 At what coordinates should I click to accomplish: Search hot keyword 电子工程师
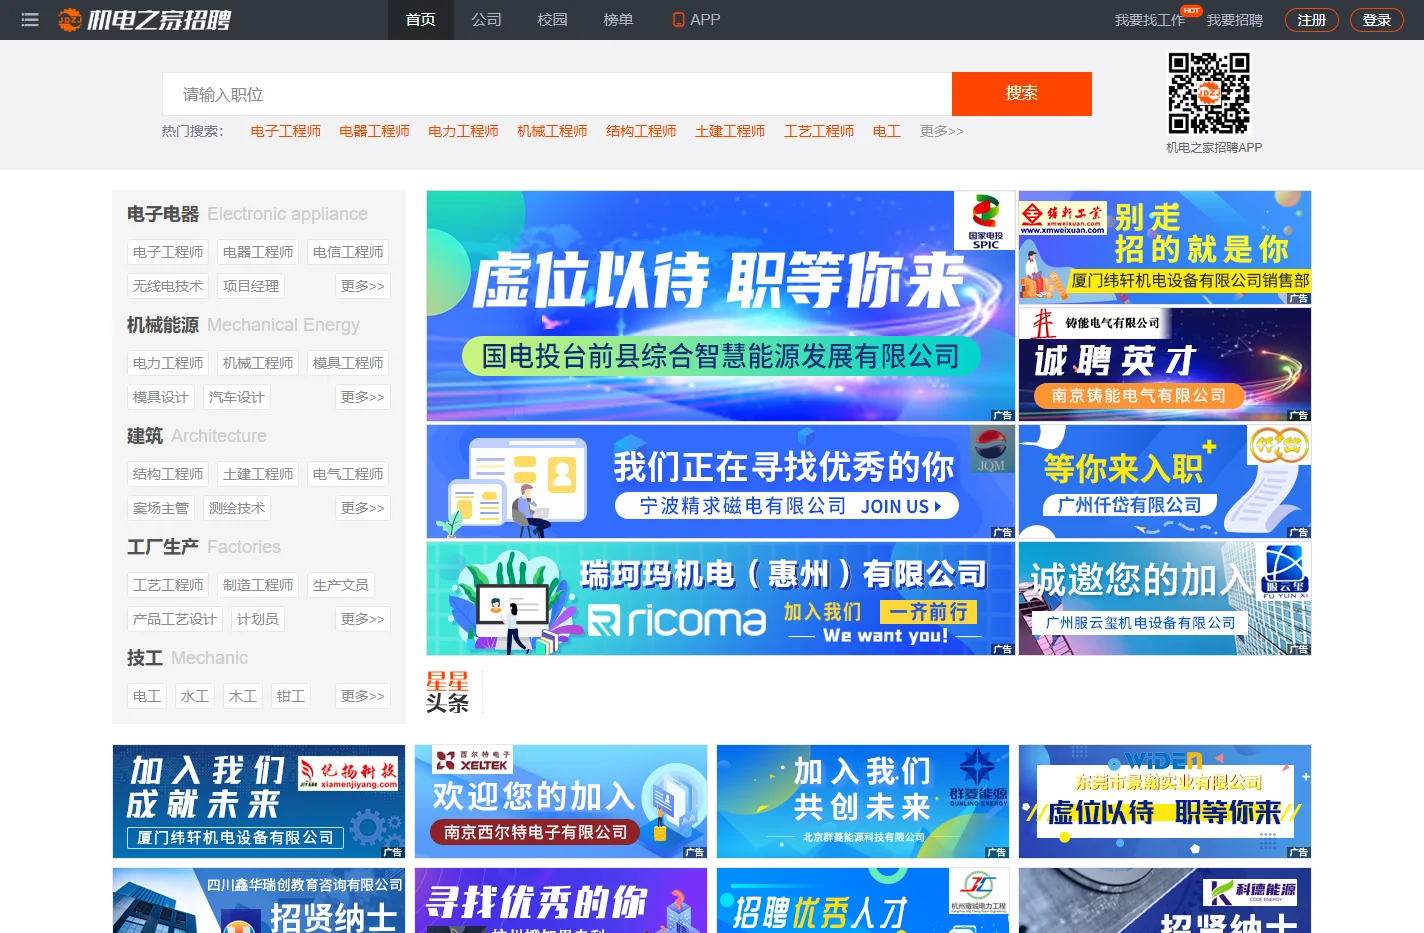click(x=286, y=131)
